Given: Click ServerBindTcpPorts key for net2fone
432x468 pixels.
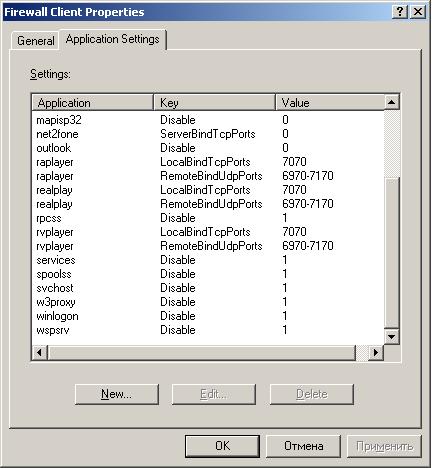Looking at the screenshot, I should pos(208,134).
